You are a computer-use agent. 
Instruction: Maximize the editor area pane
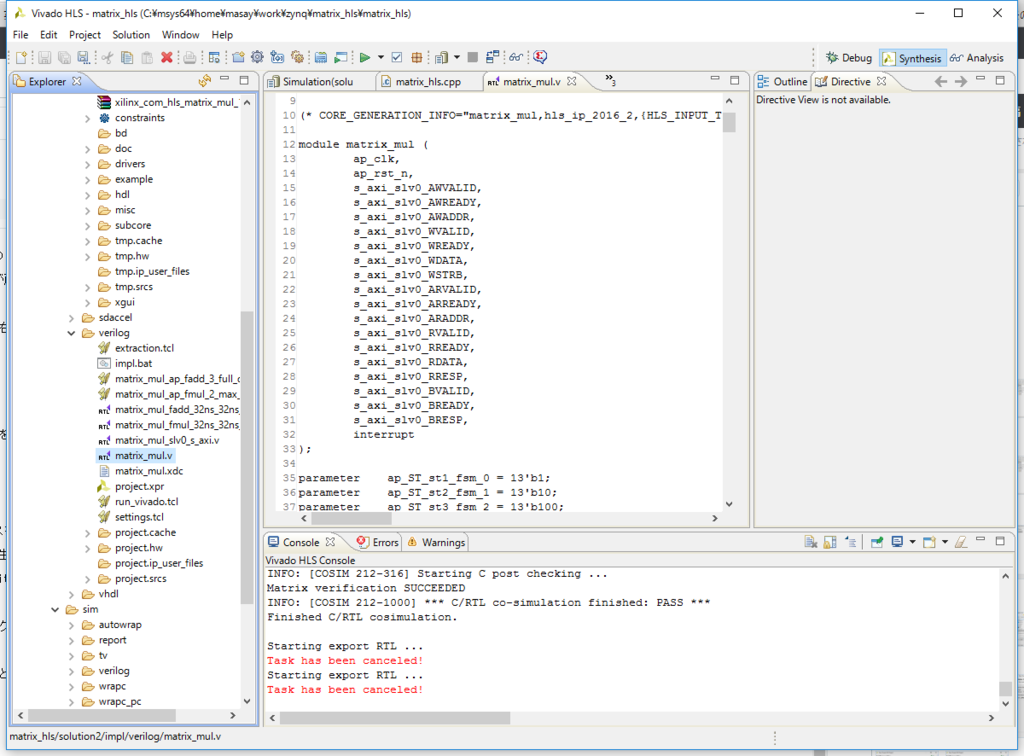(x=735, y=80)
